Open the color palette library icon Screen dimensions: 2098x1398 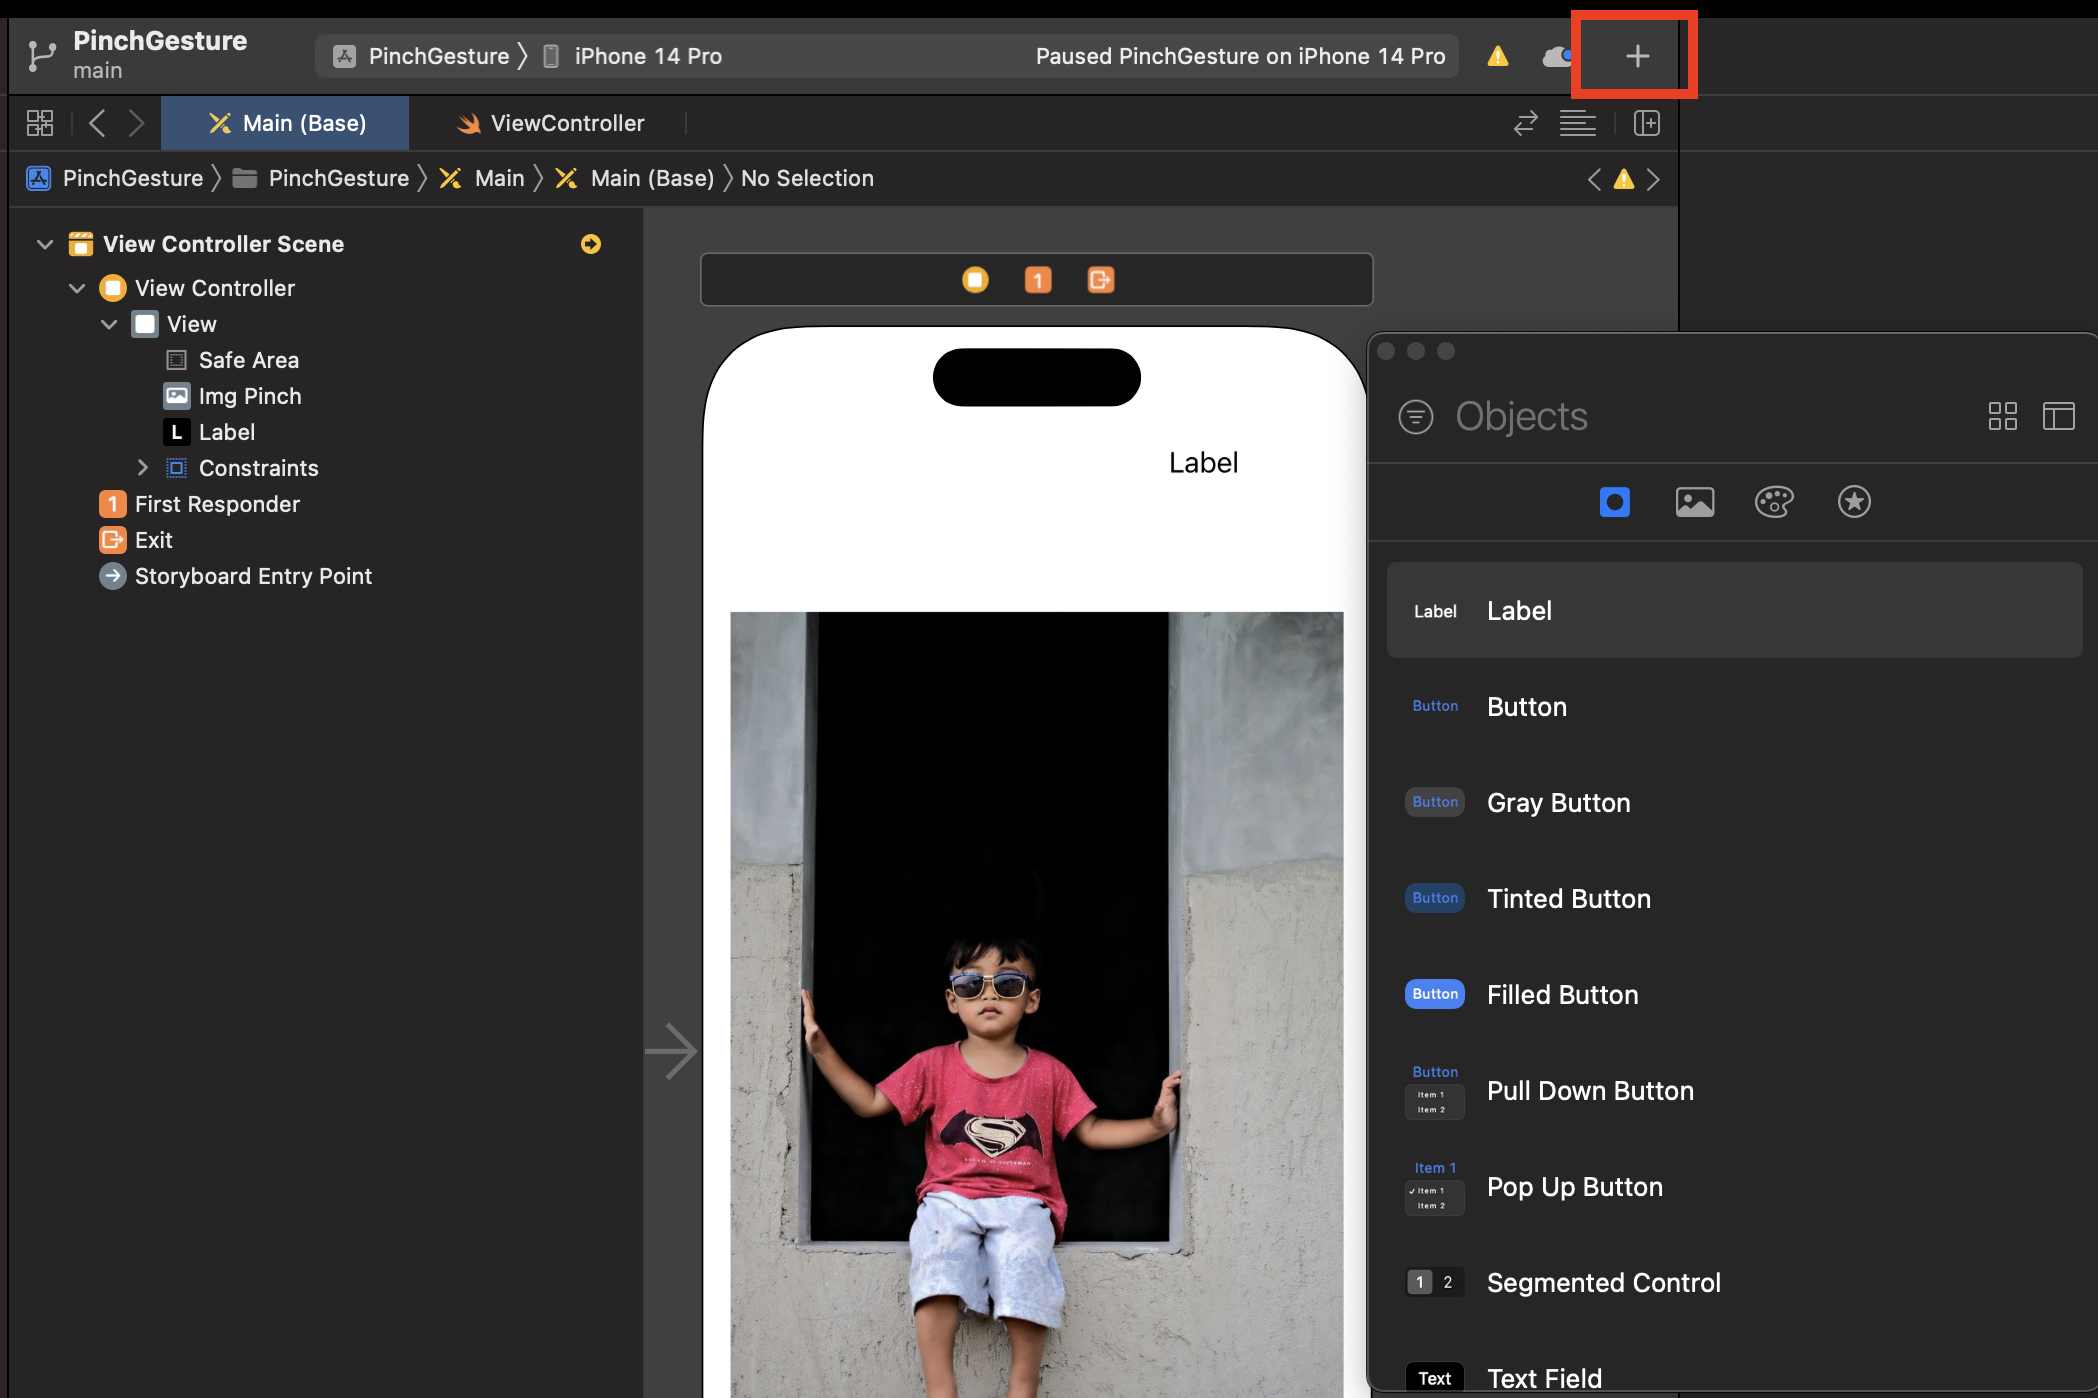click(x=1774, y=502)
